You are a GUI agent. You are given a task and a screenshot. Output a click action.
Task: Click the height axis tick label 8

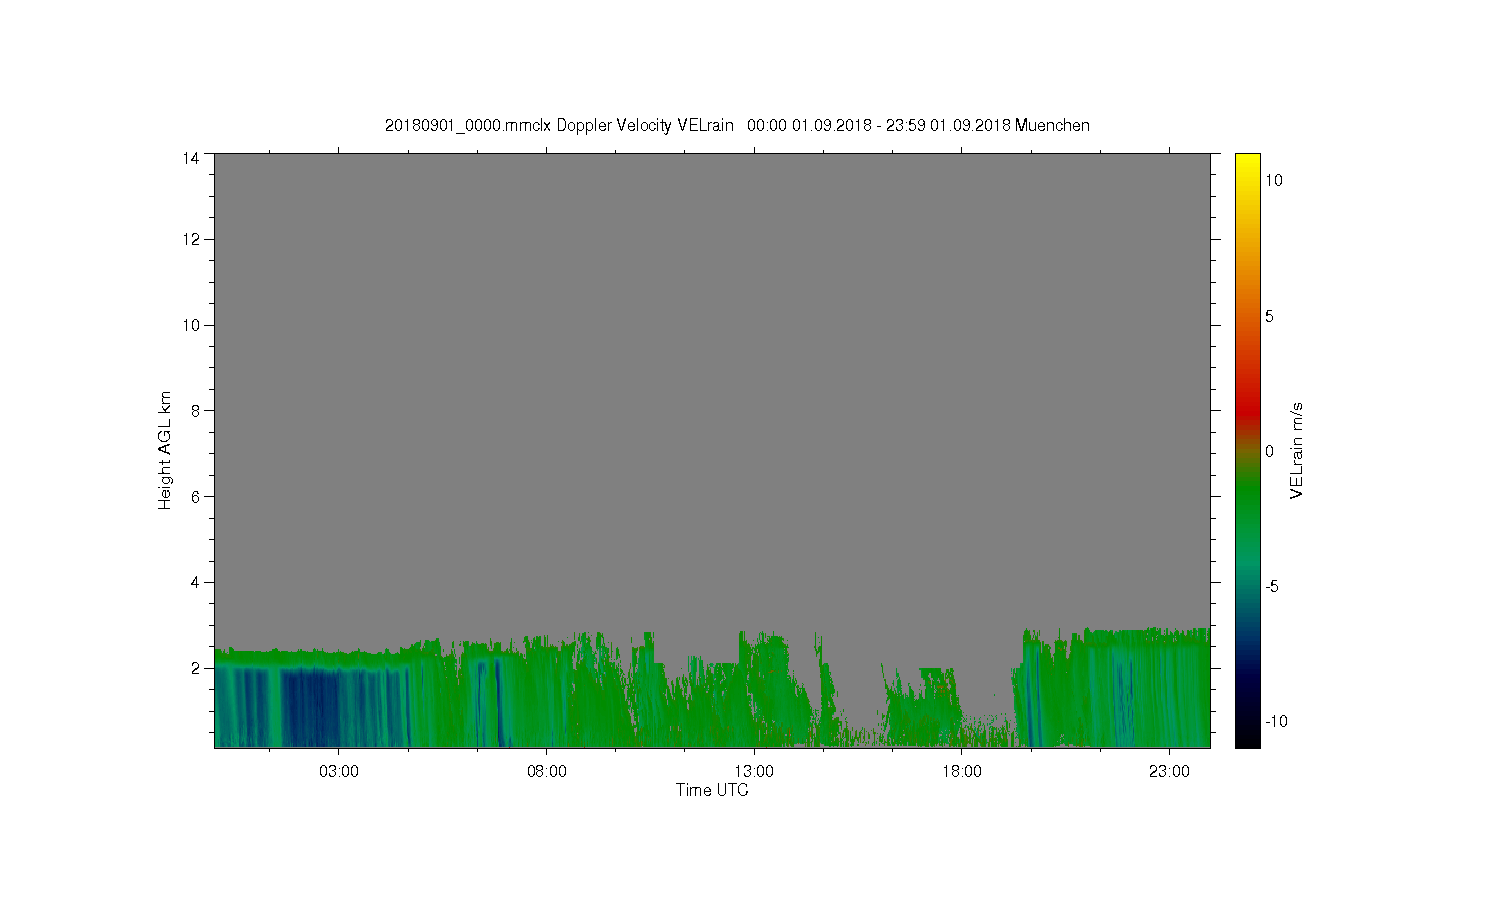(x=195, y=410)
